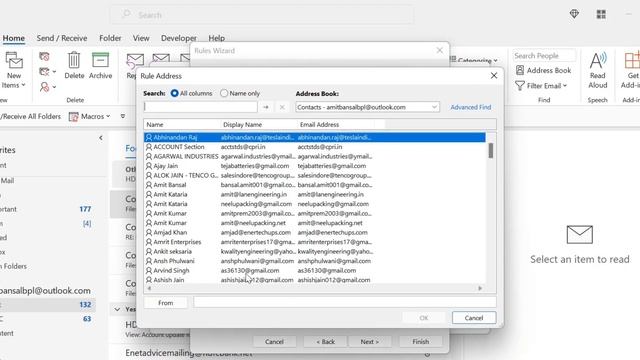
Task: Open Address Book from ribbon
Action: pos(543,70)
